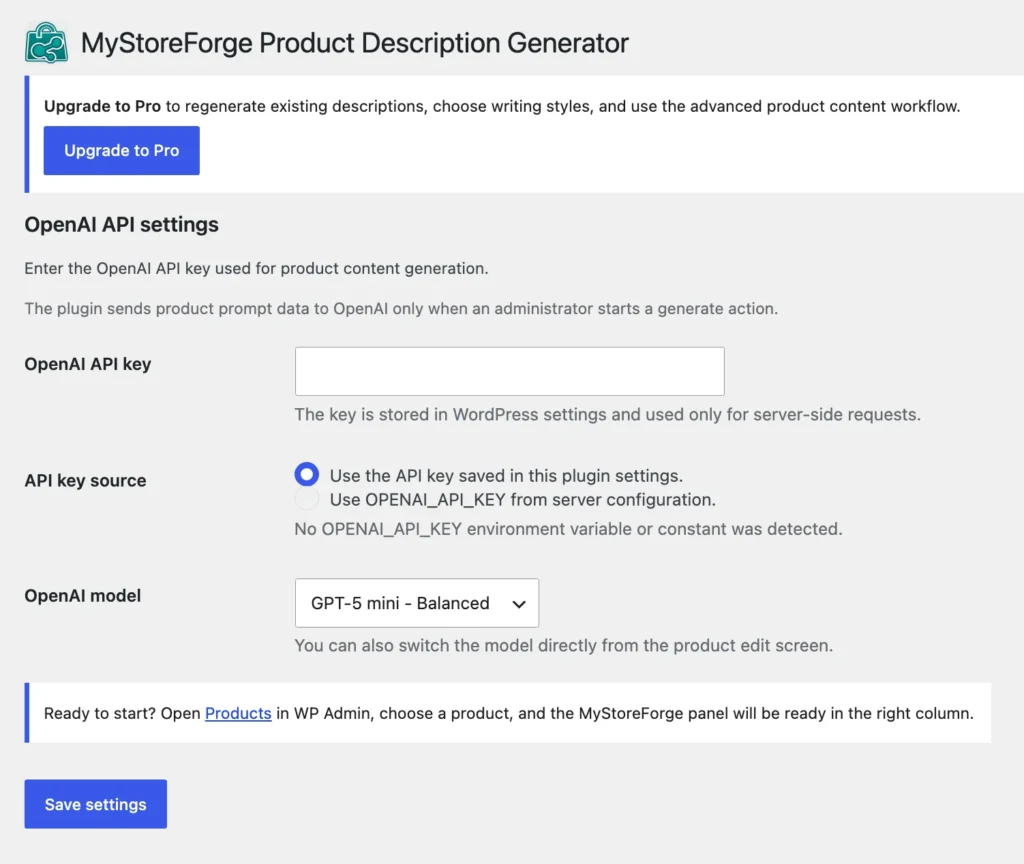Click the 'MyStoreForge Product Description Generator' page title
This screenshot has height=864, width=1024.
pos(355,43)
